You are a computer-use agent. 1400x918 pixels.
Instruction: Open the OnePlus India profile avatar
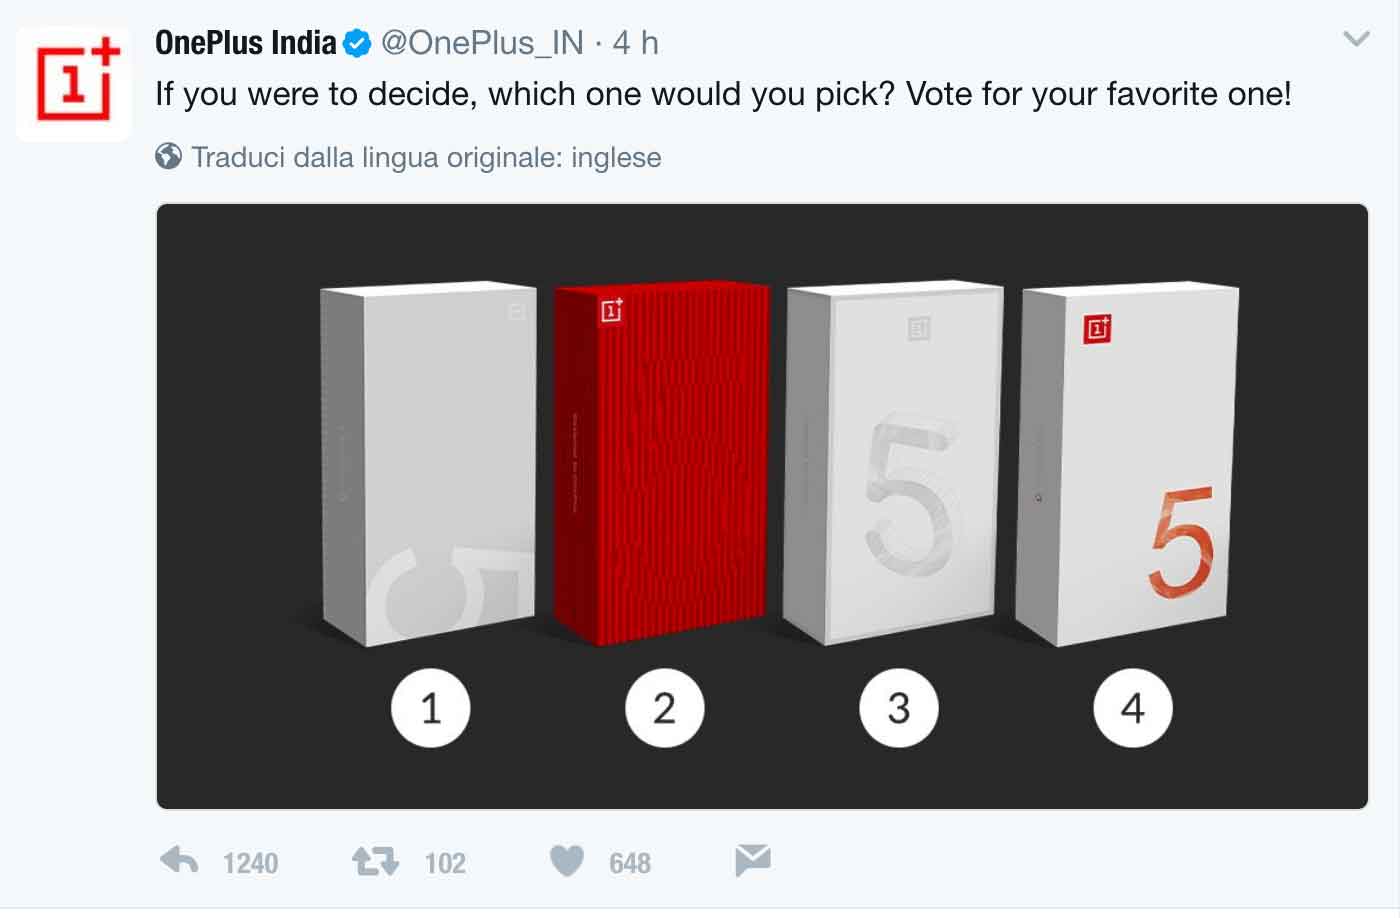(x=73, y=81)
